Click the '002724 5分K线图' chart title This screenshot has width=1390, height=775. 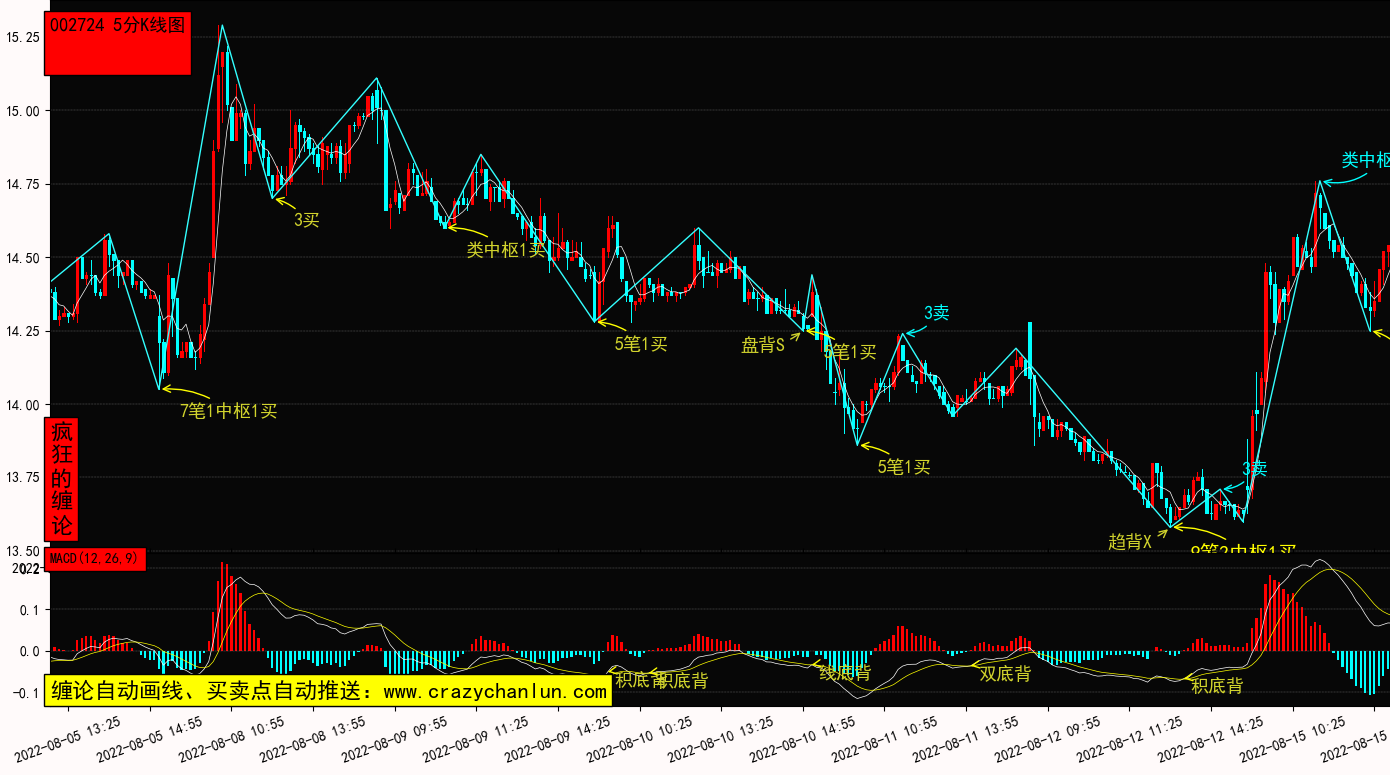[x=117, y=27]
